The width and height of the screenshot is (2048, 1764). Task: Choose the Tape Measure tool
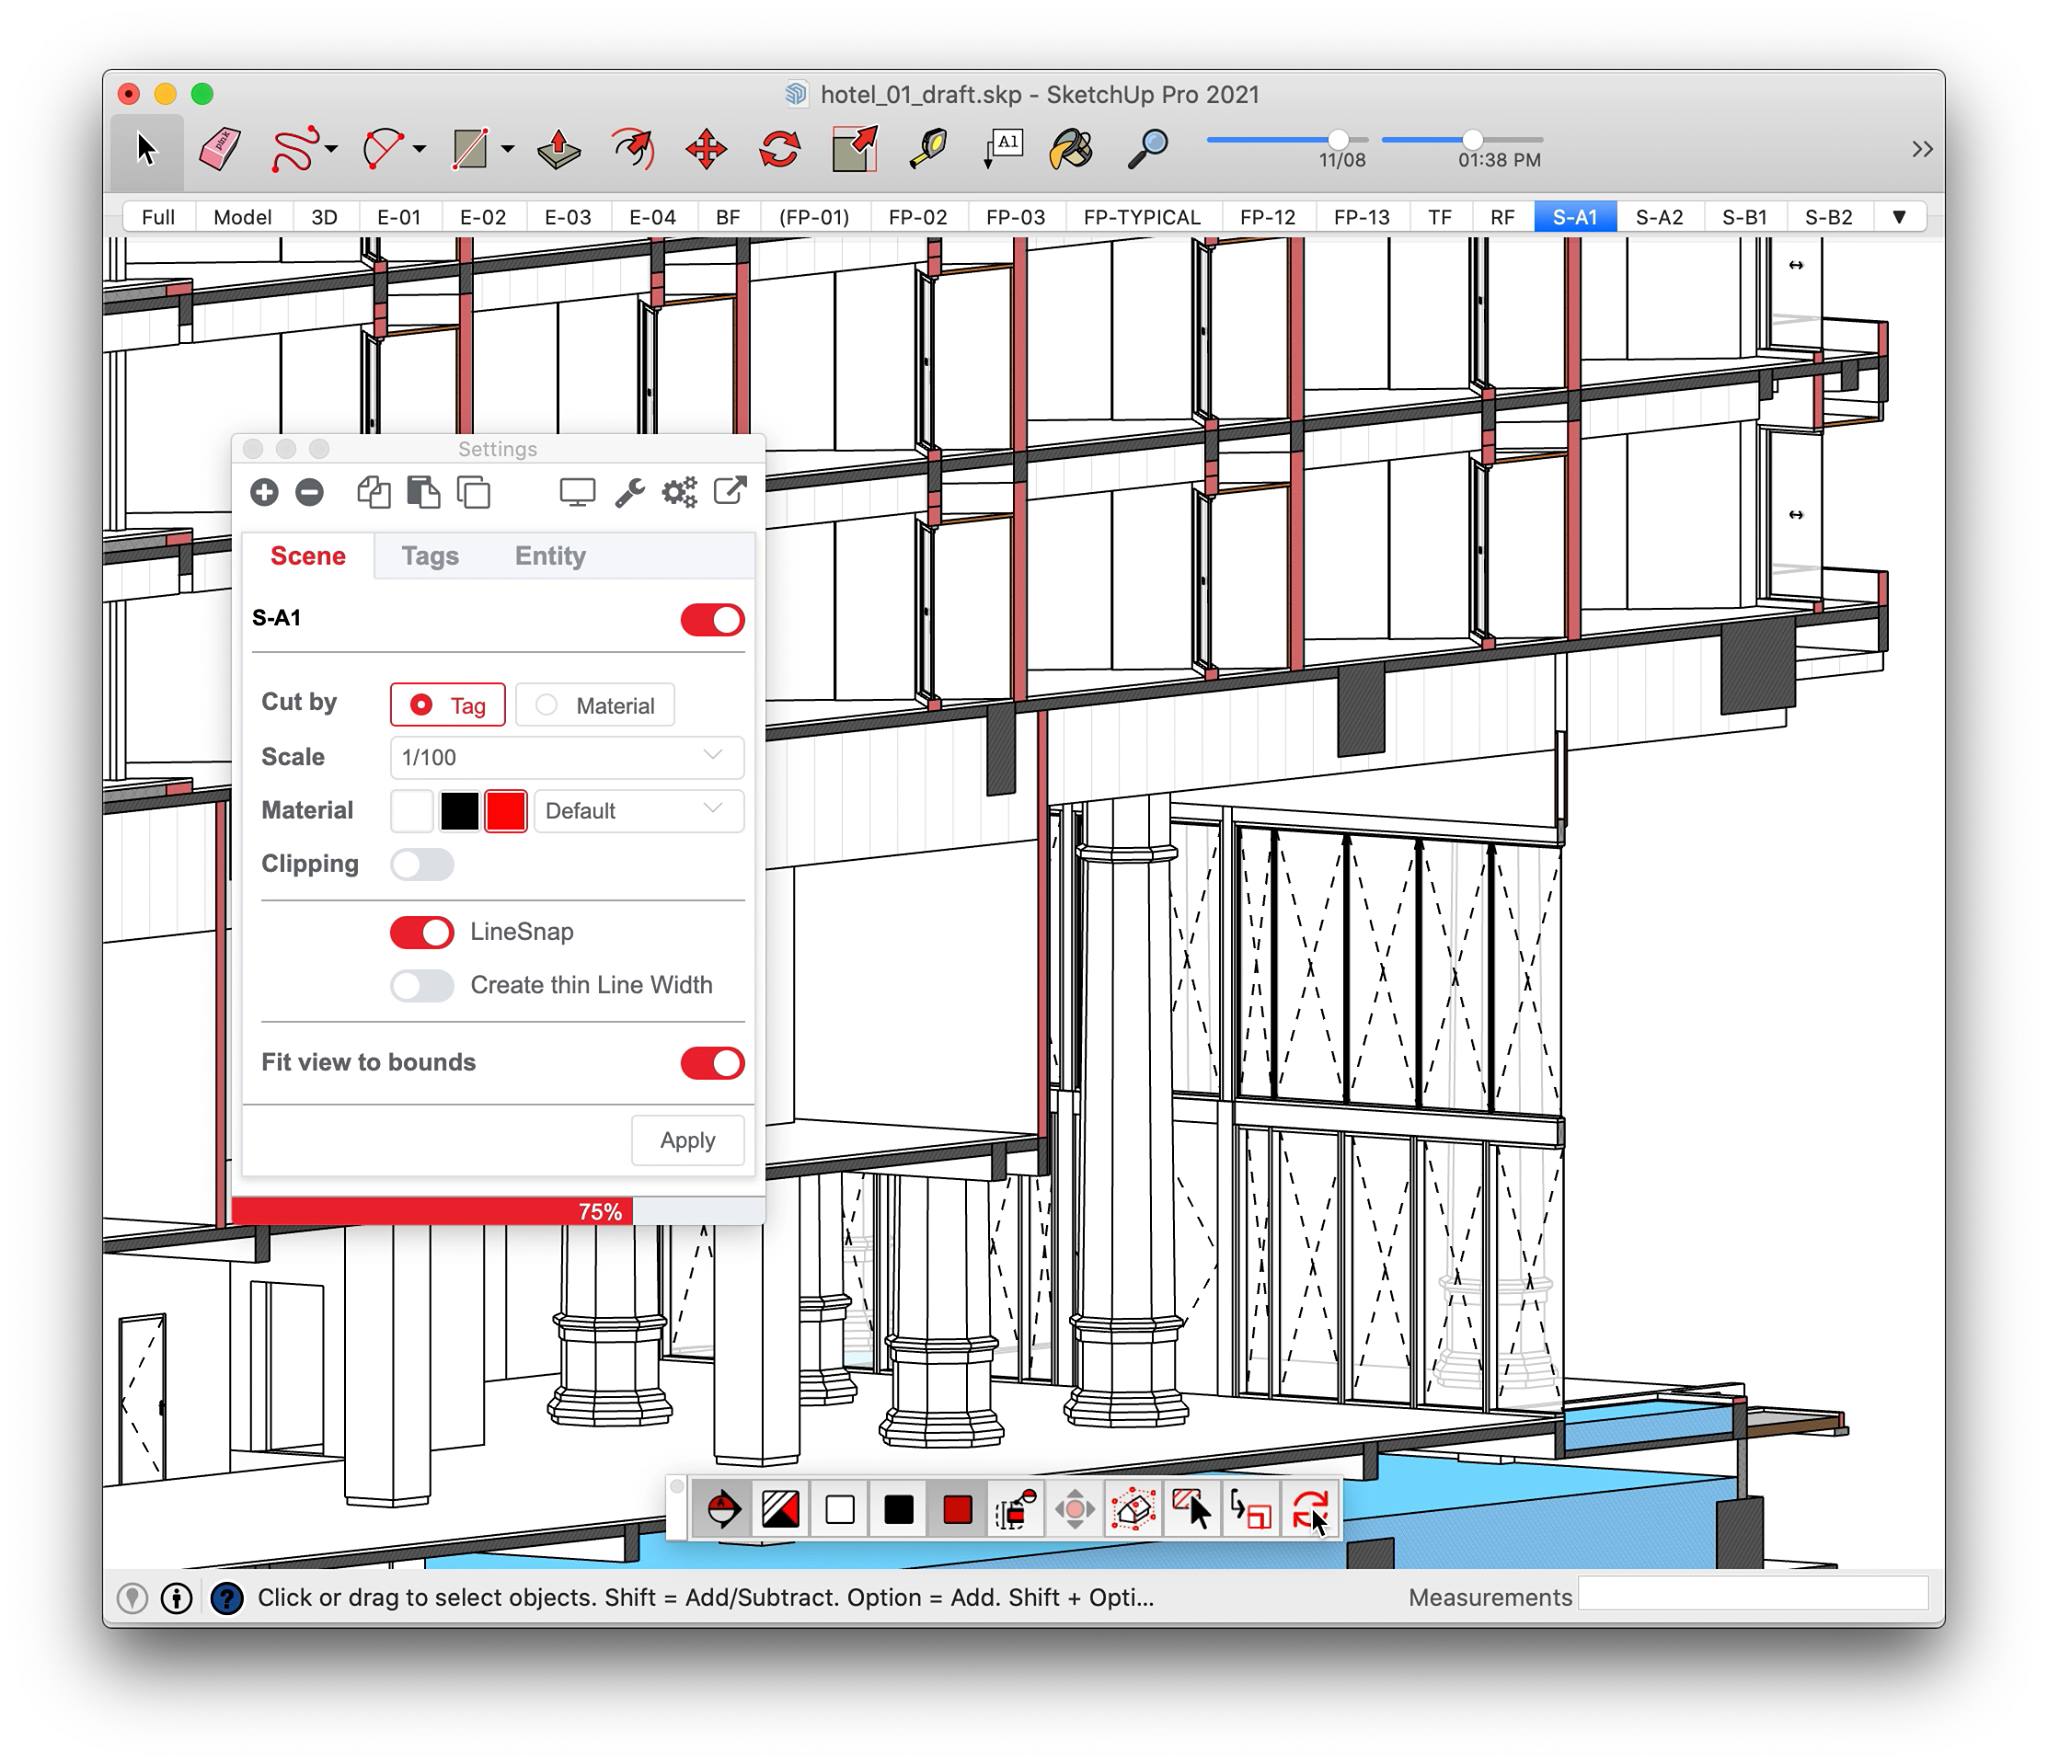tap(929, 150)
